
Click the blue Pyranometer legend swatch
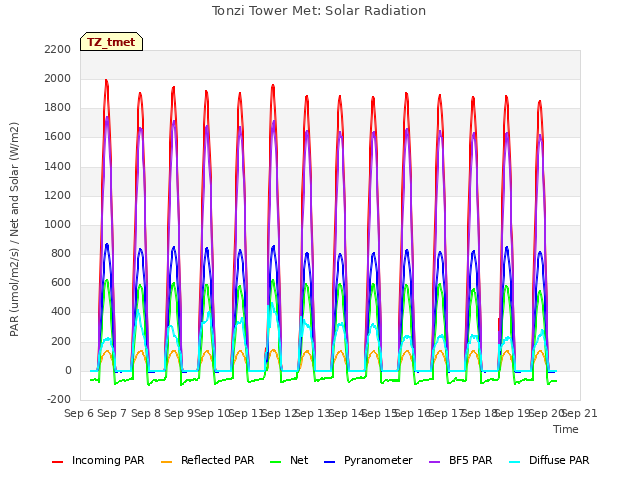330,462
